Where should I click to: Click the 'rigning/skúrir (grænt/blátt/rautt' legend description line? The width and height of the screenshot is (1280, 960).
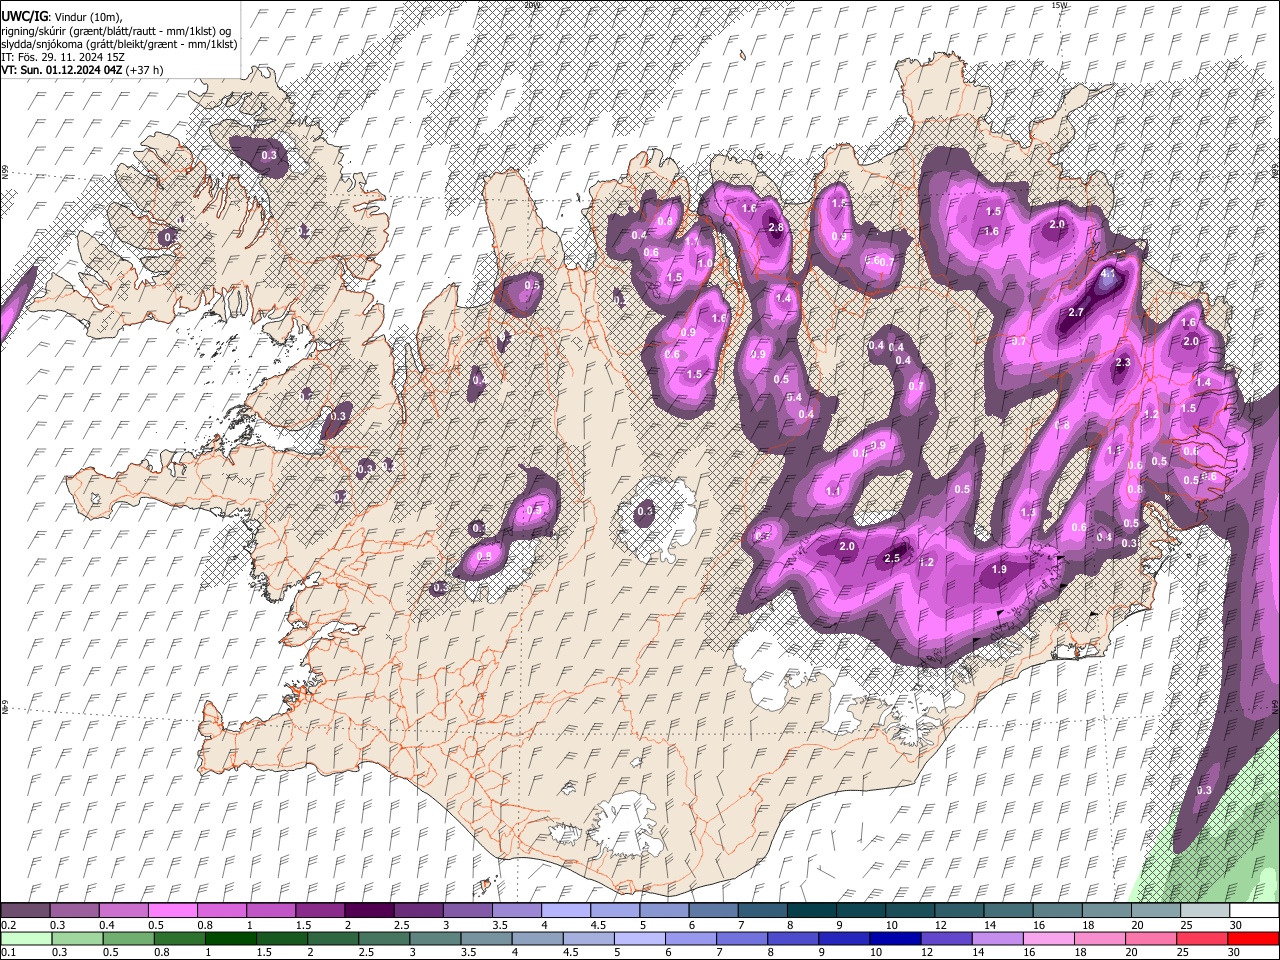click(x=117, y=31)
